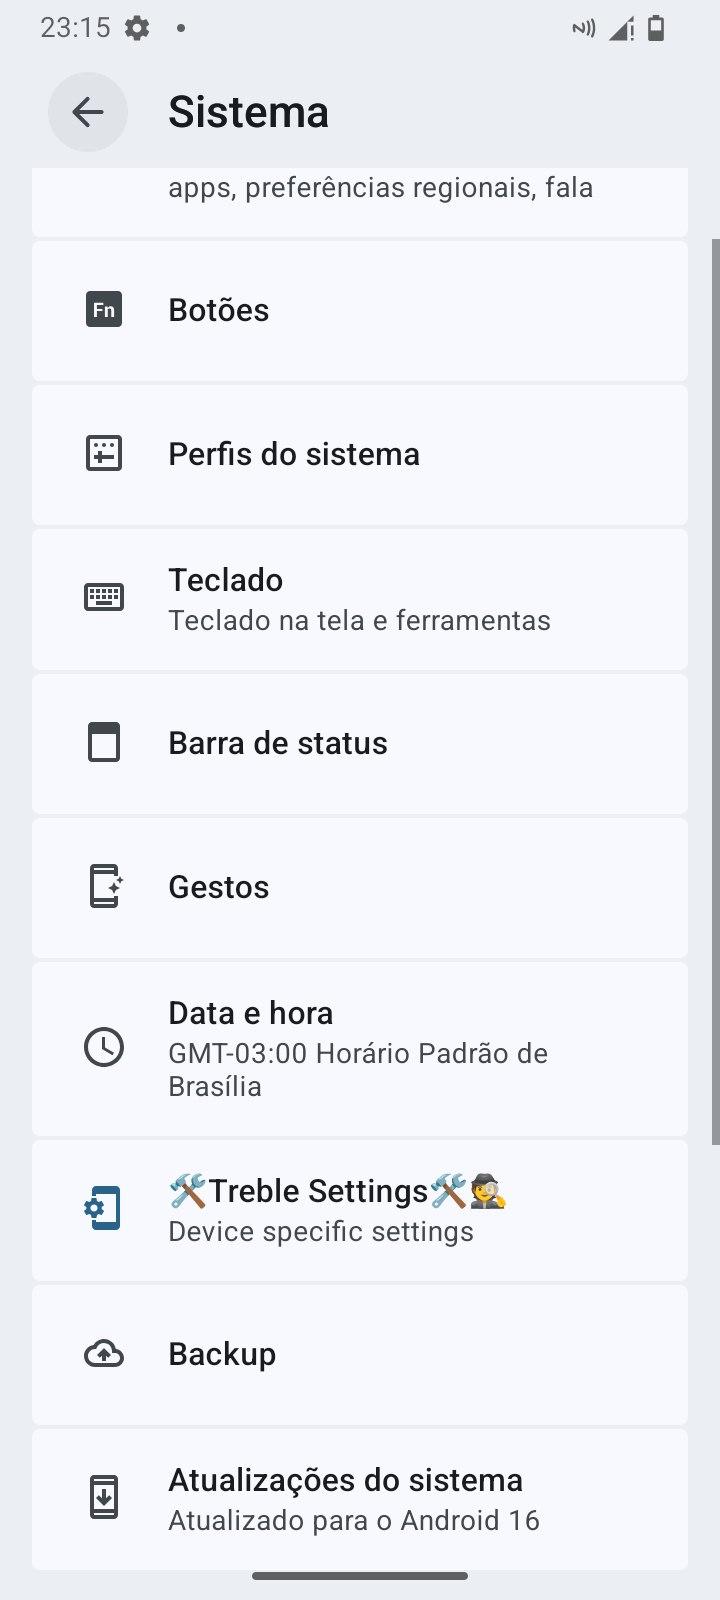Tap the cloud upload Backup icon
The height and width of the screenshot is (1600, 720).
tap(104, 1354)
